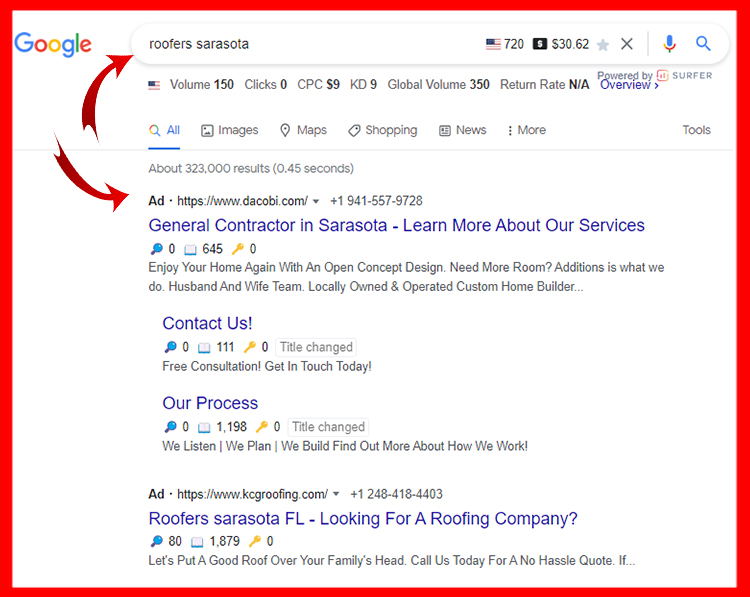Click phone number +1 941-557-9728

point(376,201)
